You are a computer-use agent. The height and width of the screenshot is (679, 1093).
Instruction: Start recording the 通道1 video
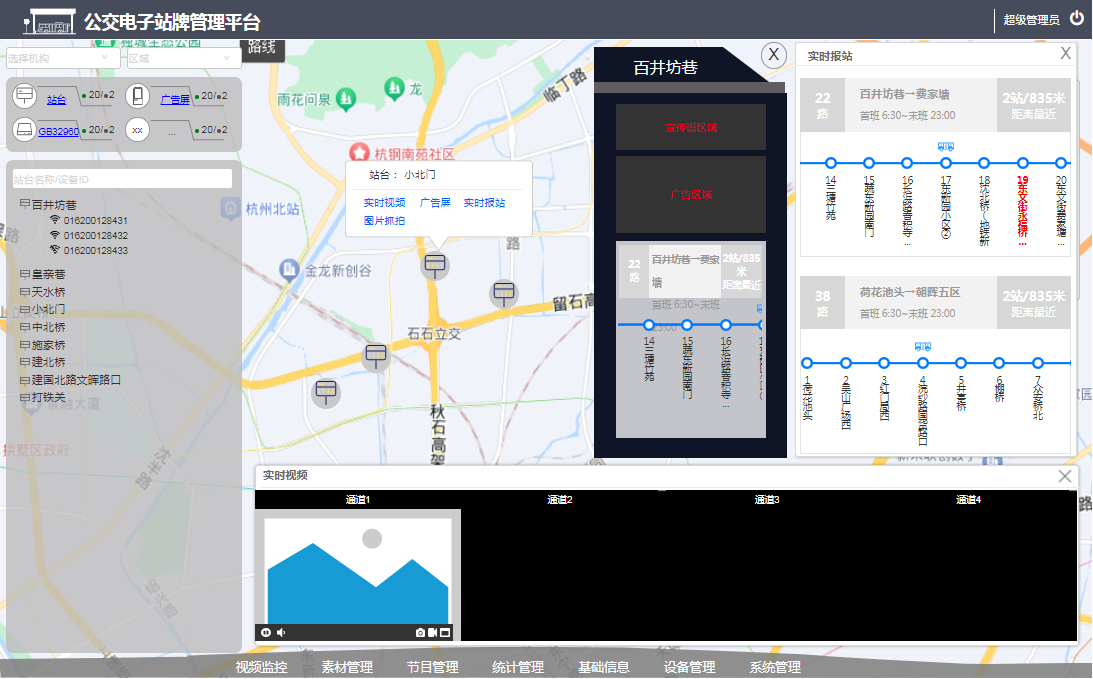click(432, 632)
